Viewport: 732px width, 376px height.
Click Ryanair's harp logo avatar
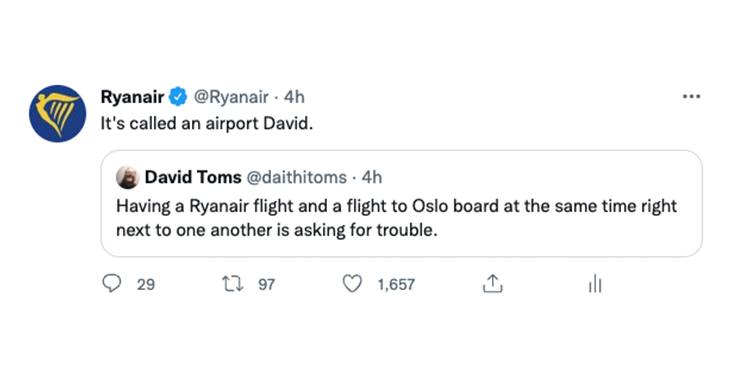click(57, 114)
